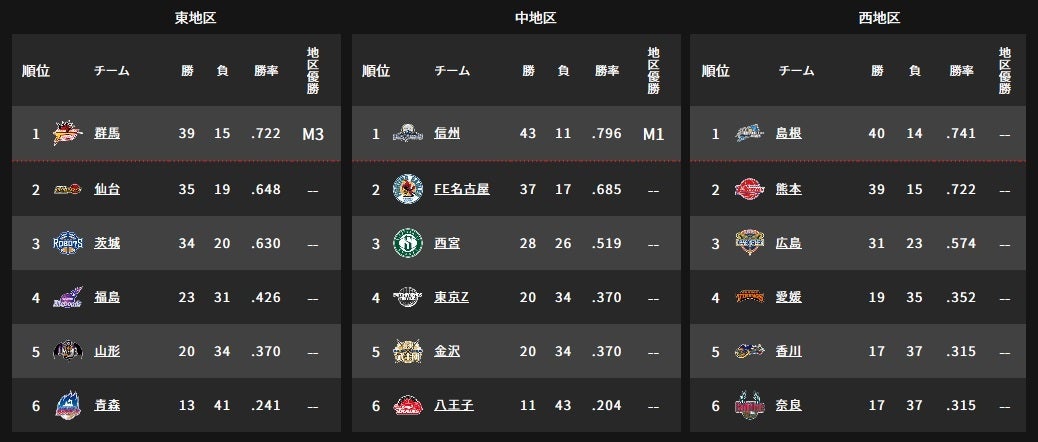This screenshot has height=442, width=1038.
Task: Click the 信州 team logo icon
Action: click(x=408, y=134)
